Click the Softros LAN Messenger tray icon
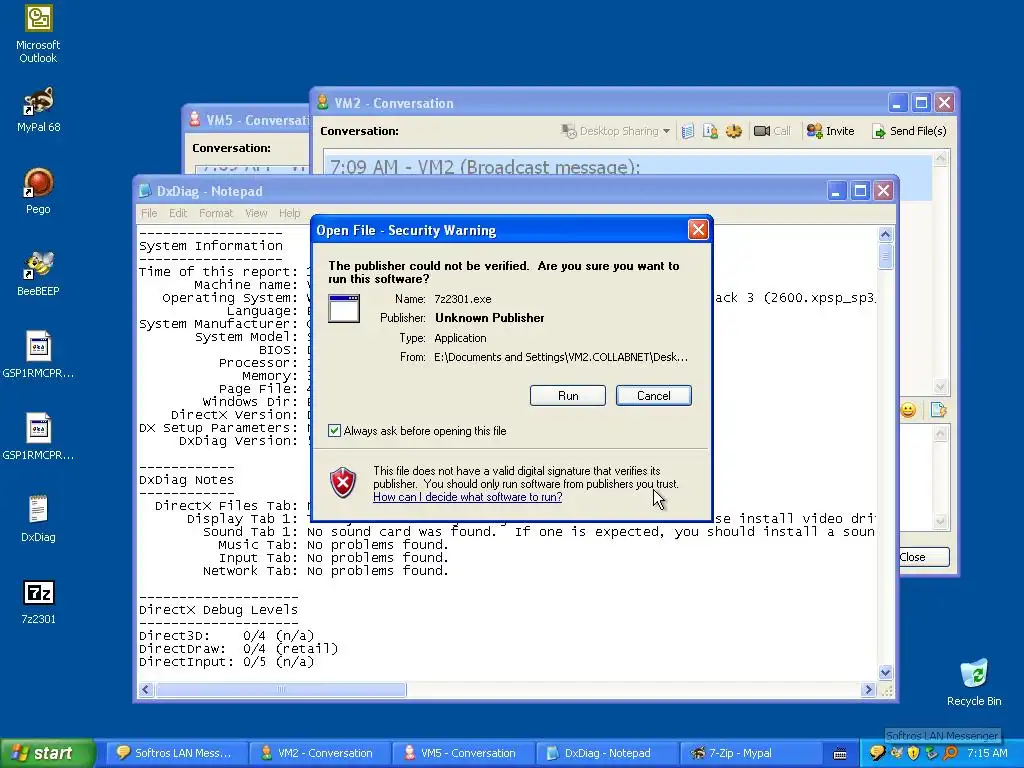This screenshot has width=1024, height=768. (877, 753)
